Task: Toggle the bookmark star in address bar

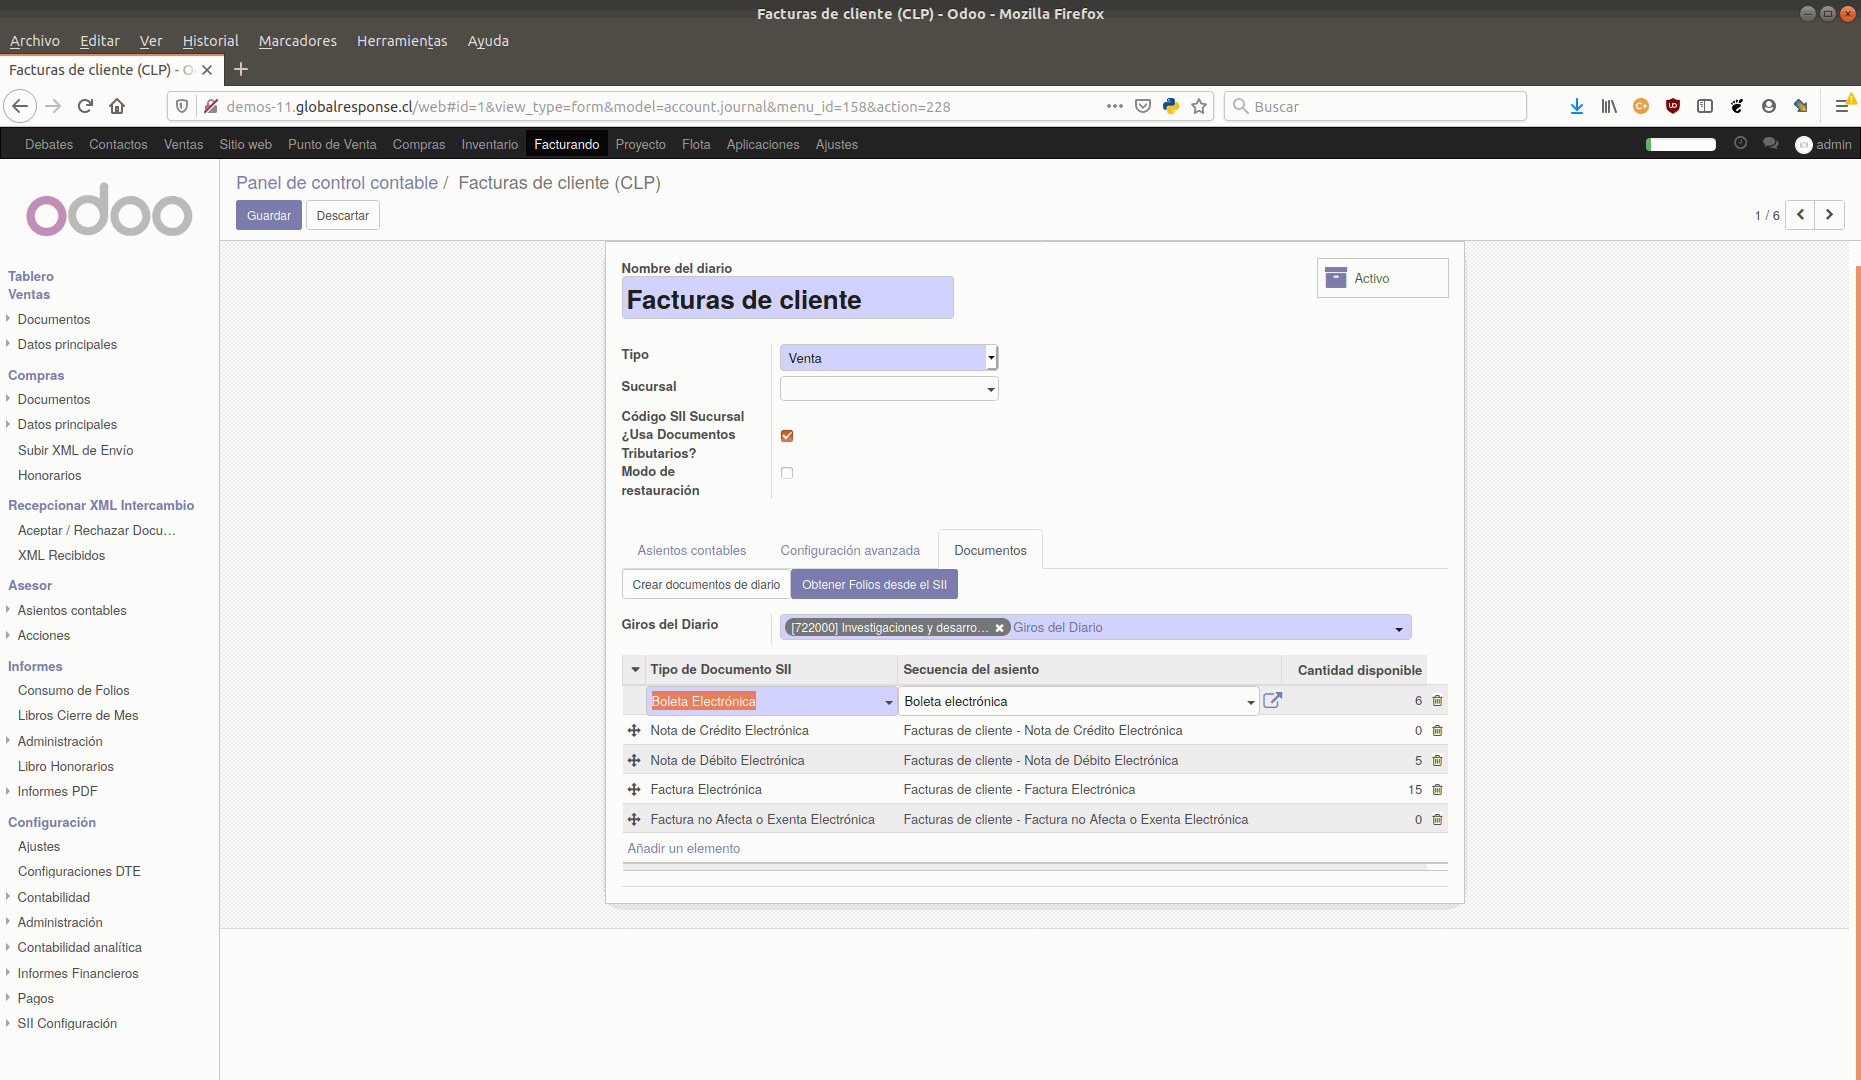Action: (1199, 106)
